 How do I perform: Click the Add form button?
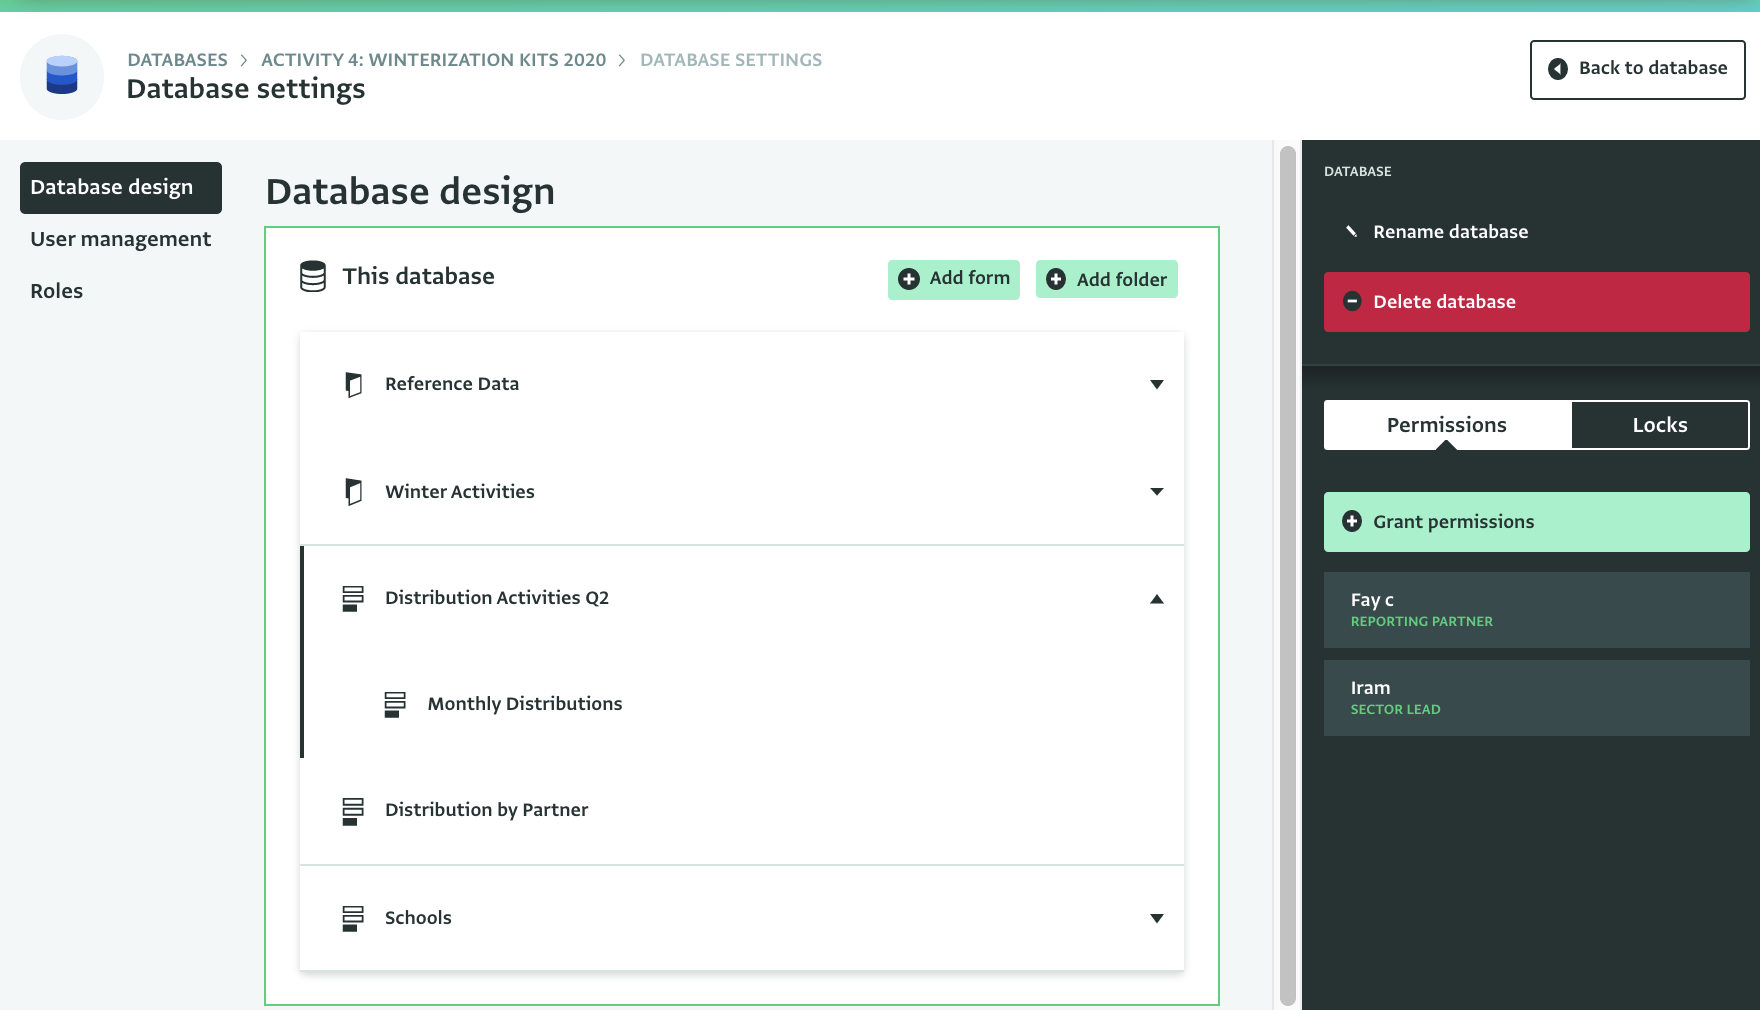(x=952, y=279)
